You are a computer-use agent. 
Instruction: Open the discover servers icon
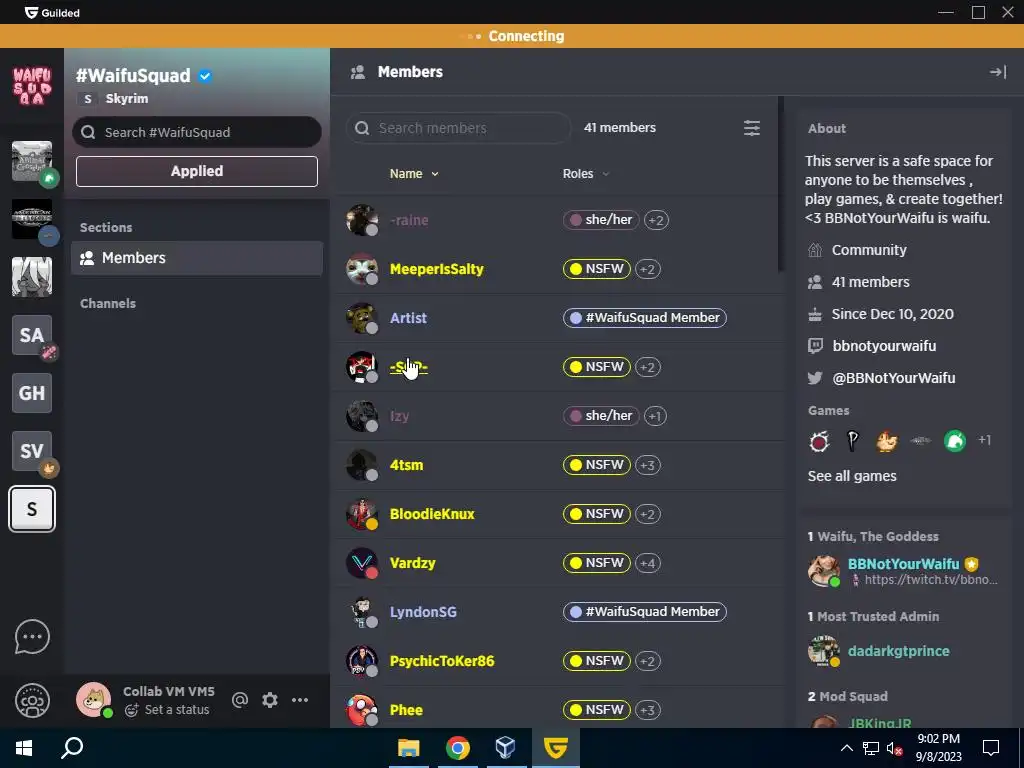point(32,701)
